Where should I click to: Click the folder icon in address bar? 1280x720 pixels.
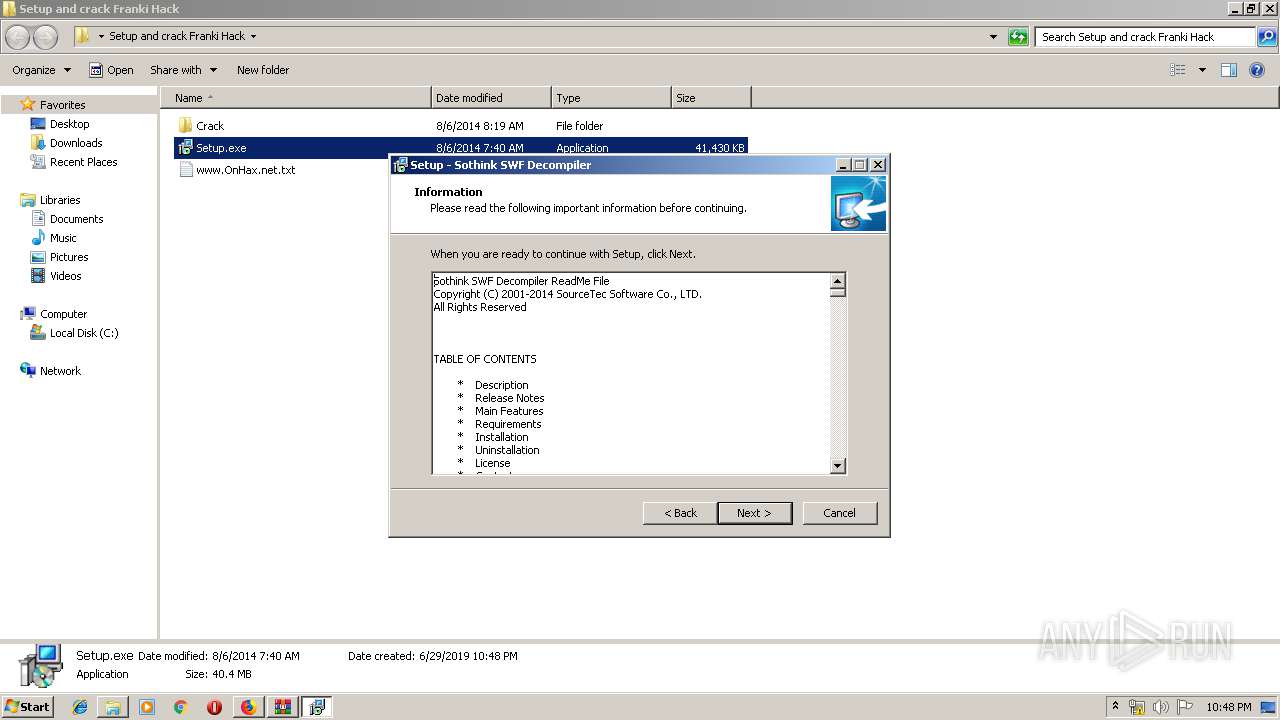(x=83, y=36)
